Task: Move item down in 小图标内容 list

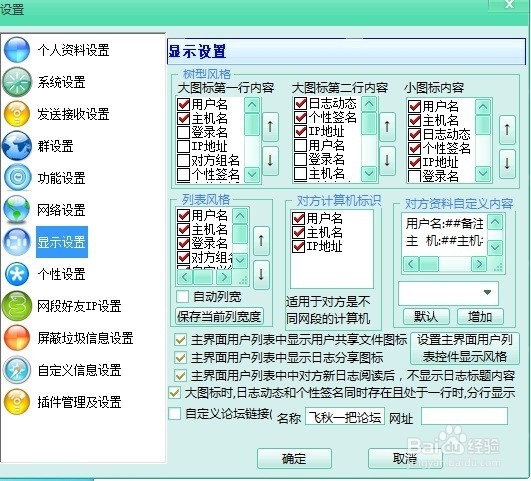Action: click(x=507, y=164)
